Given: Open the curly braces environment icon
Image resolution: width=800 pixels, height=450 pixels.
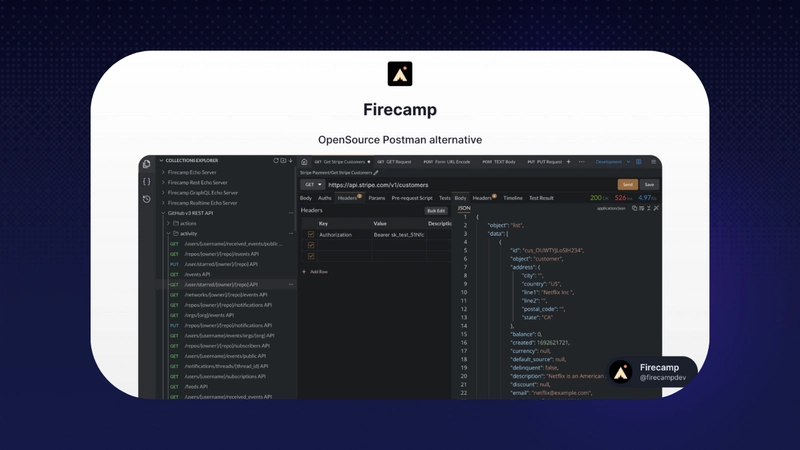Looking at the screenshot, I should (147, 181).
